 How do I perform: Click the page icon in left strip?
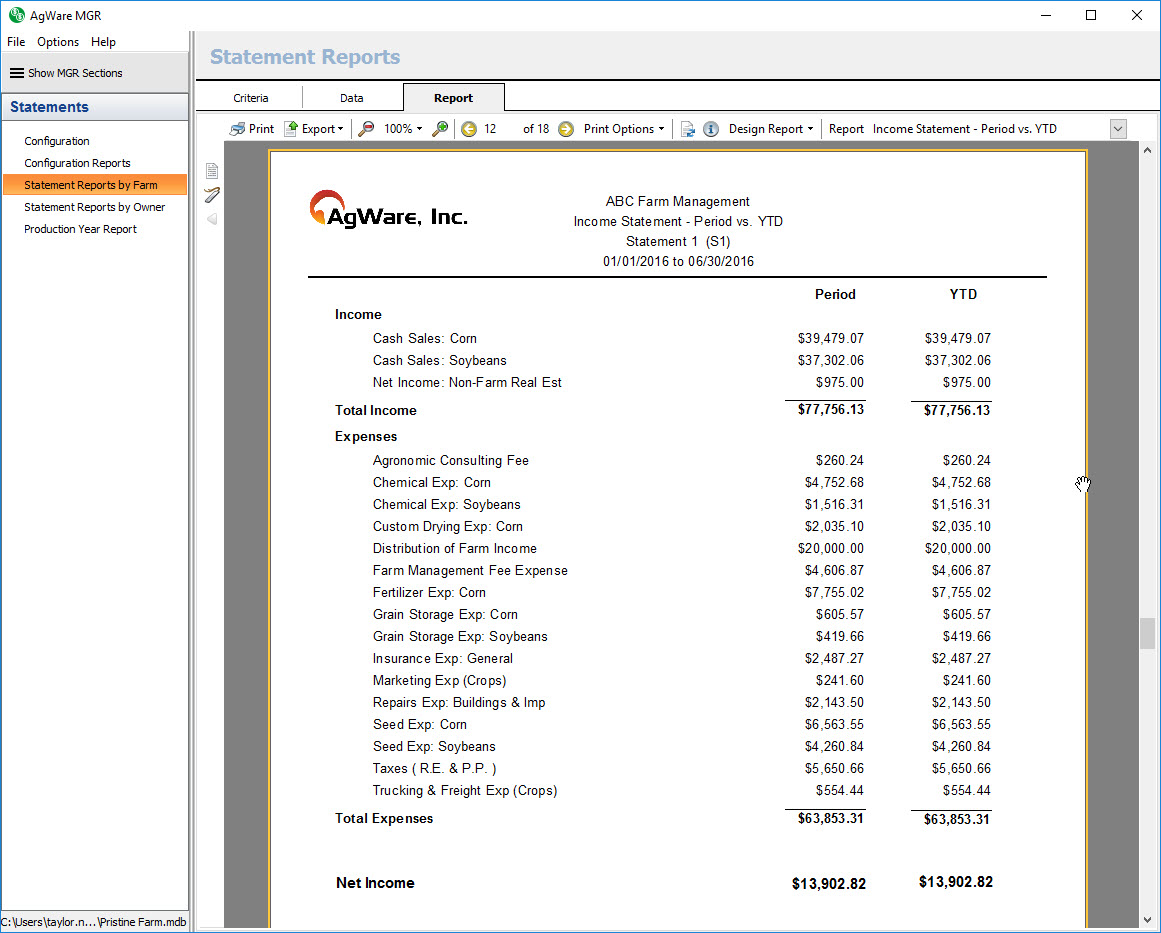click(212, 171)
